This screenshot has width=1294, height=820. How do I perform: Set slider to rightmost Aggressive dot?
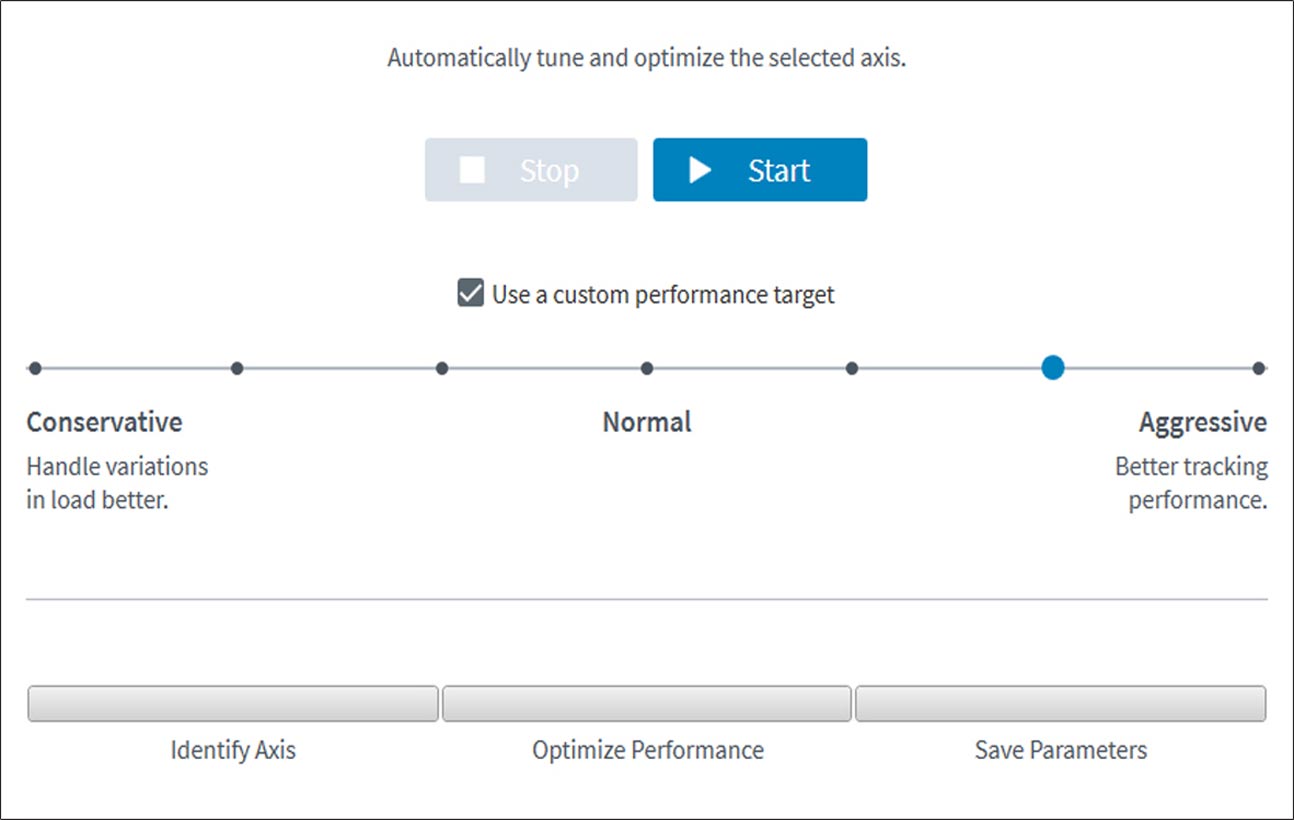(1258, 368)
